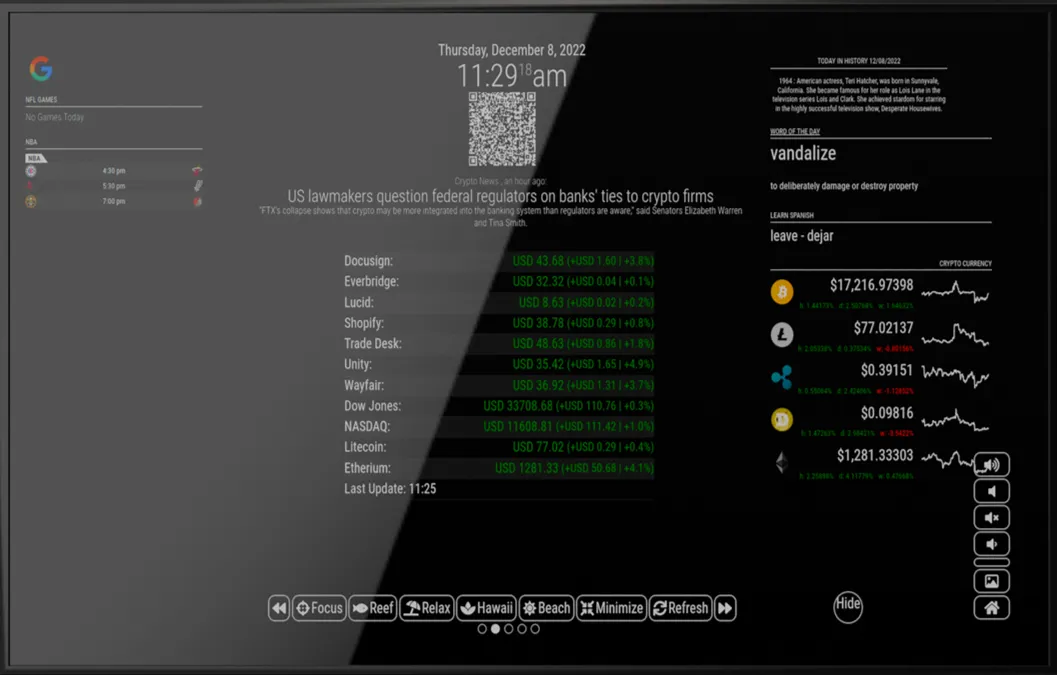Screen dimensions: 1057x675
Task: Select the first page indicator dot
Action: click(x=482, y=629)
